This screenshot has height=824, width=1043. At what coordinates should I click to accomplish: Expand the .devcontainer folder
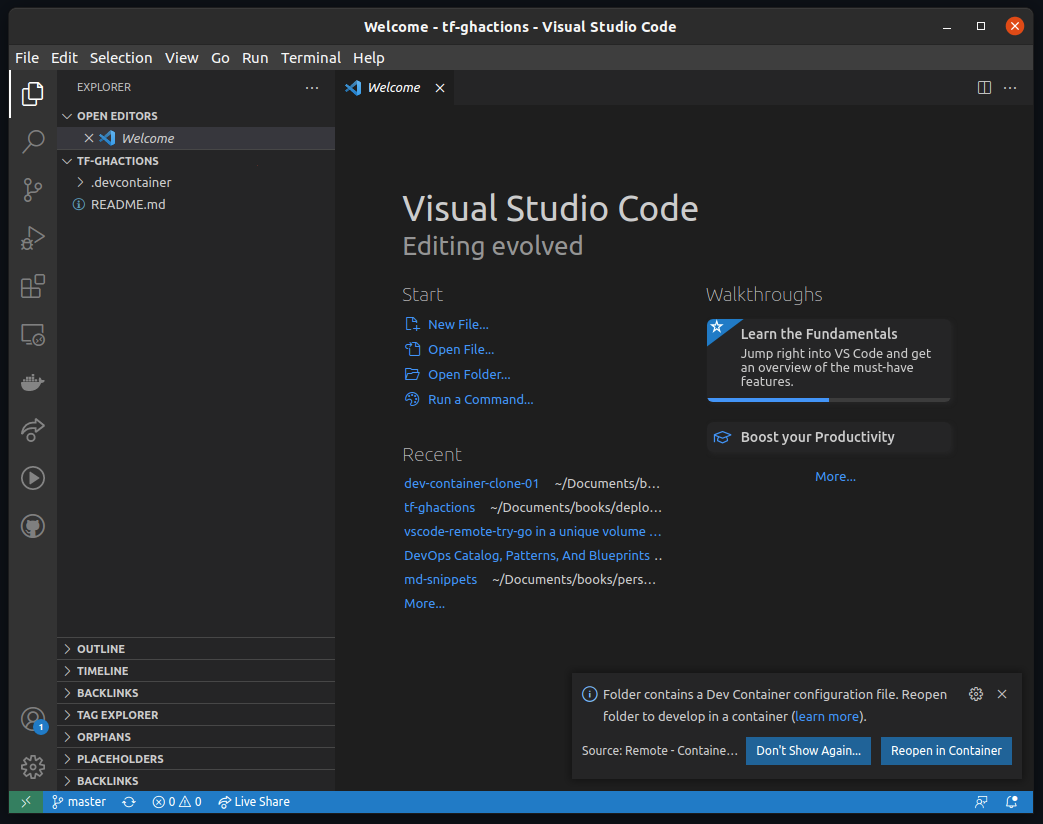click(196, 182)
